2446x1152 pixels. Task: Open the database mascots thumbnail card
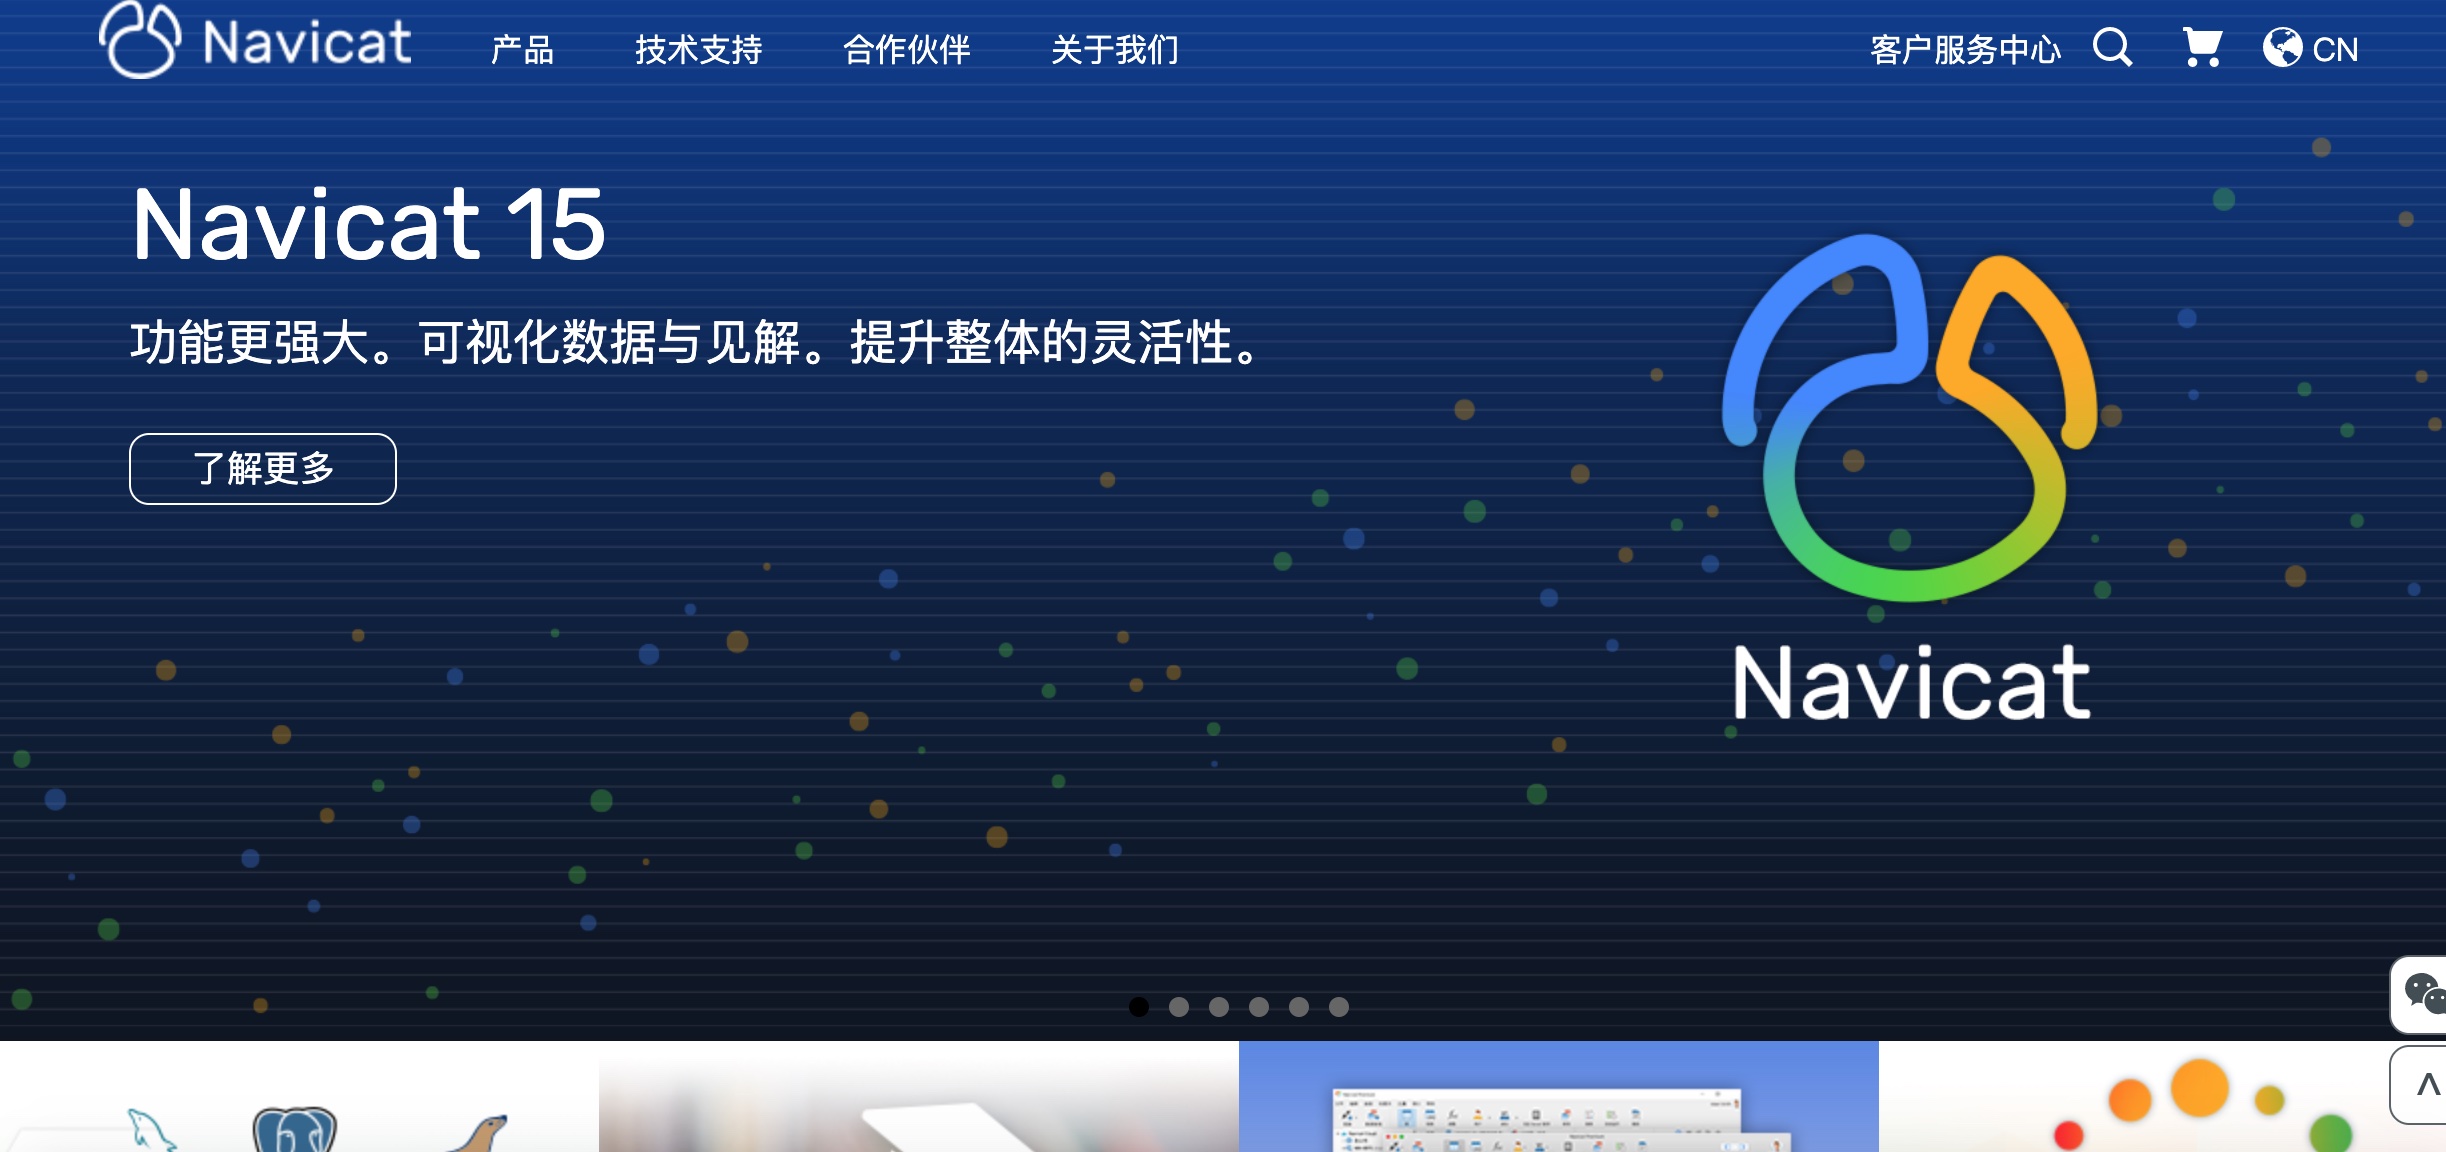[x=299, y=1097]
